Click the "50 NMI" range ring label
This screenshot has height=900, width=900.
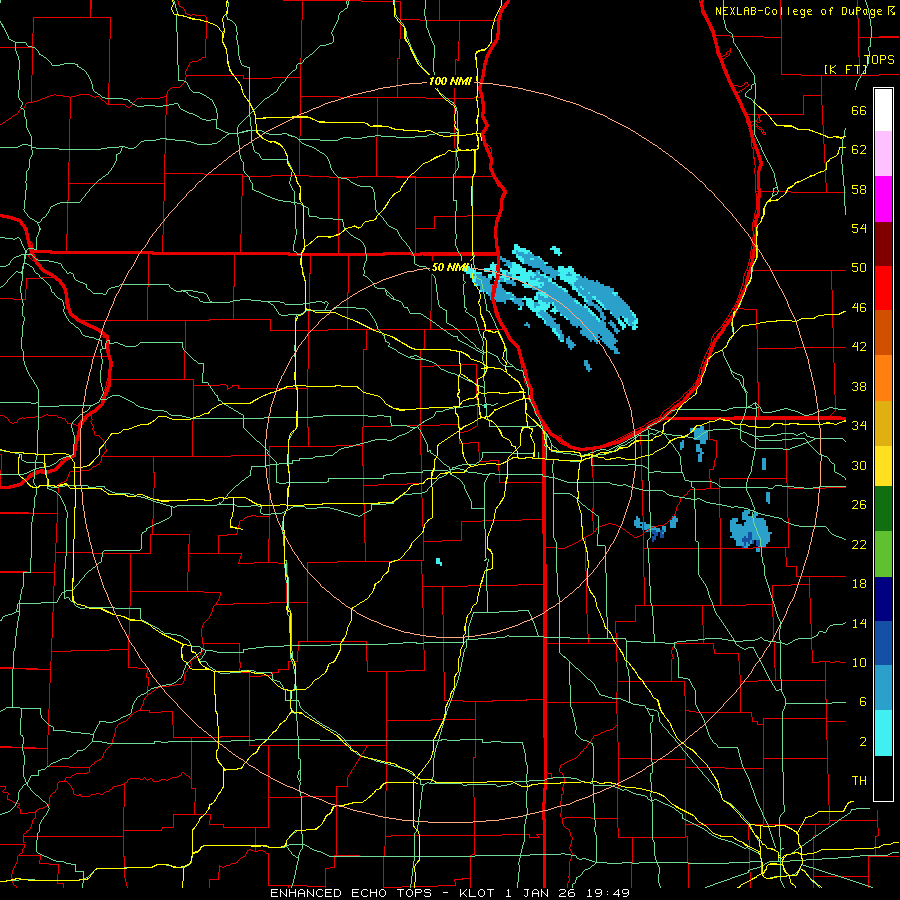(x=449, y=267)
